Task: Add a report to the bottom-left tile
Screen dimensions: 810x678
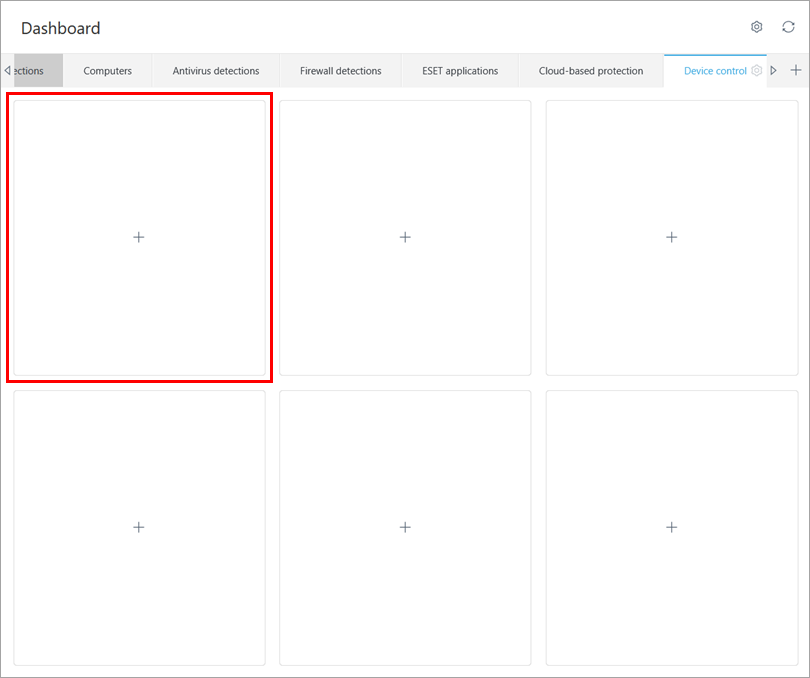Action: pos(139,527)
